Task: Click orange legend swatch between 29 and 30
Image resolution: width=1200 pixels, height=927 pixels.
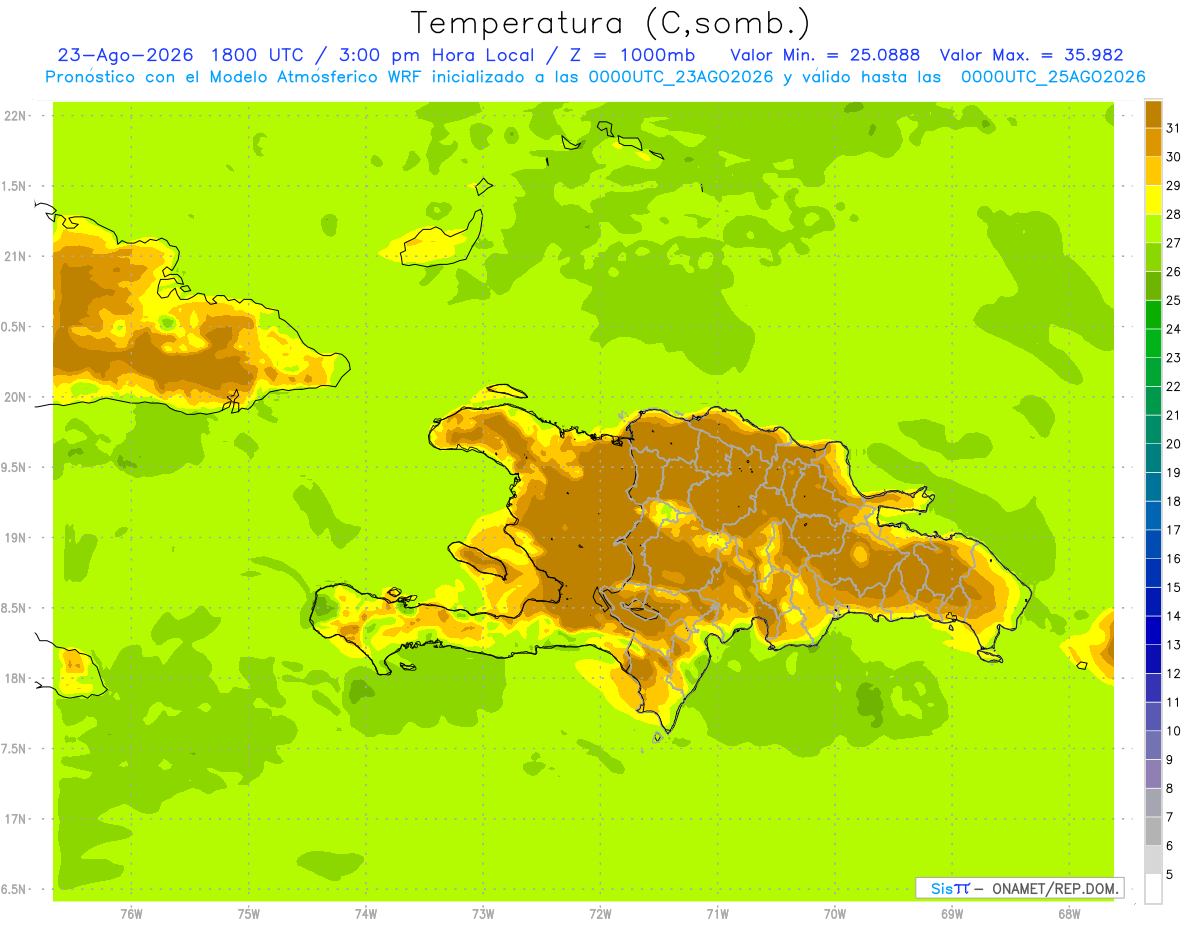Action: click(x=1153, y=170)
